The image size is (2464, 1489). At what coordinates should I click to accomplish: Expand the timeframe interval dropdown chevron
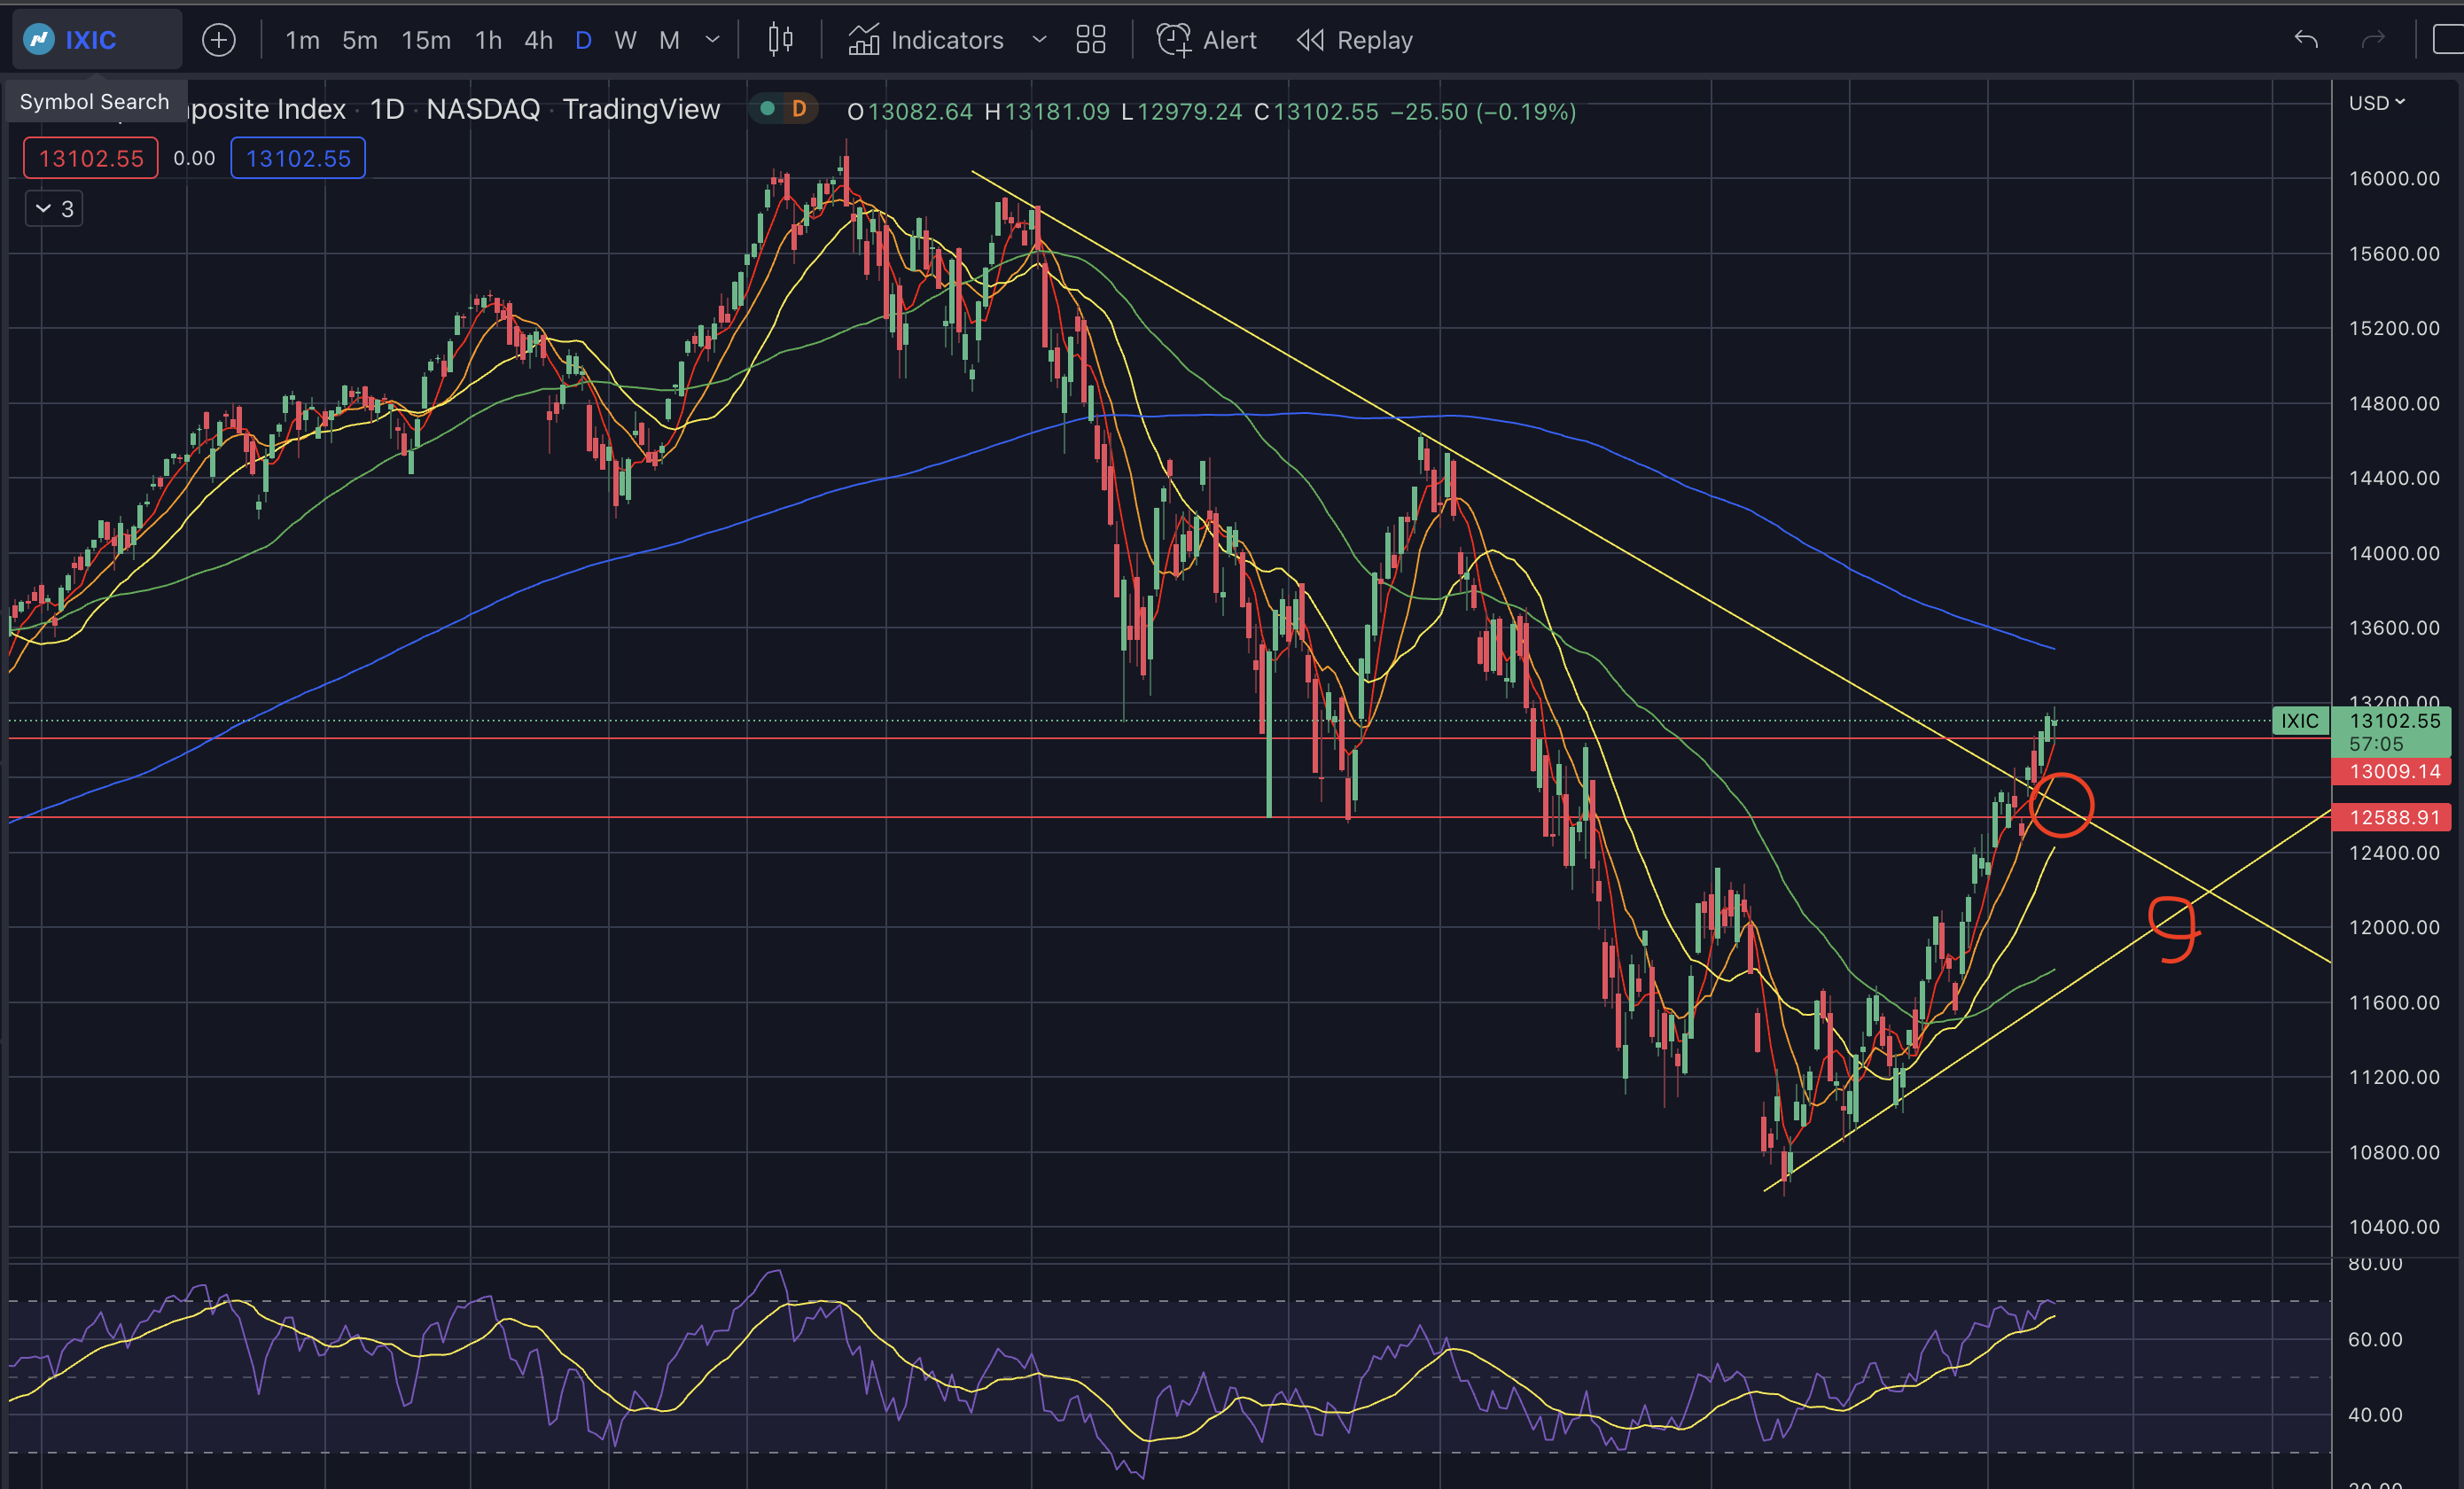coord(713,40)
